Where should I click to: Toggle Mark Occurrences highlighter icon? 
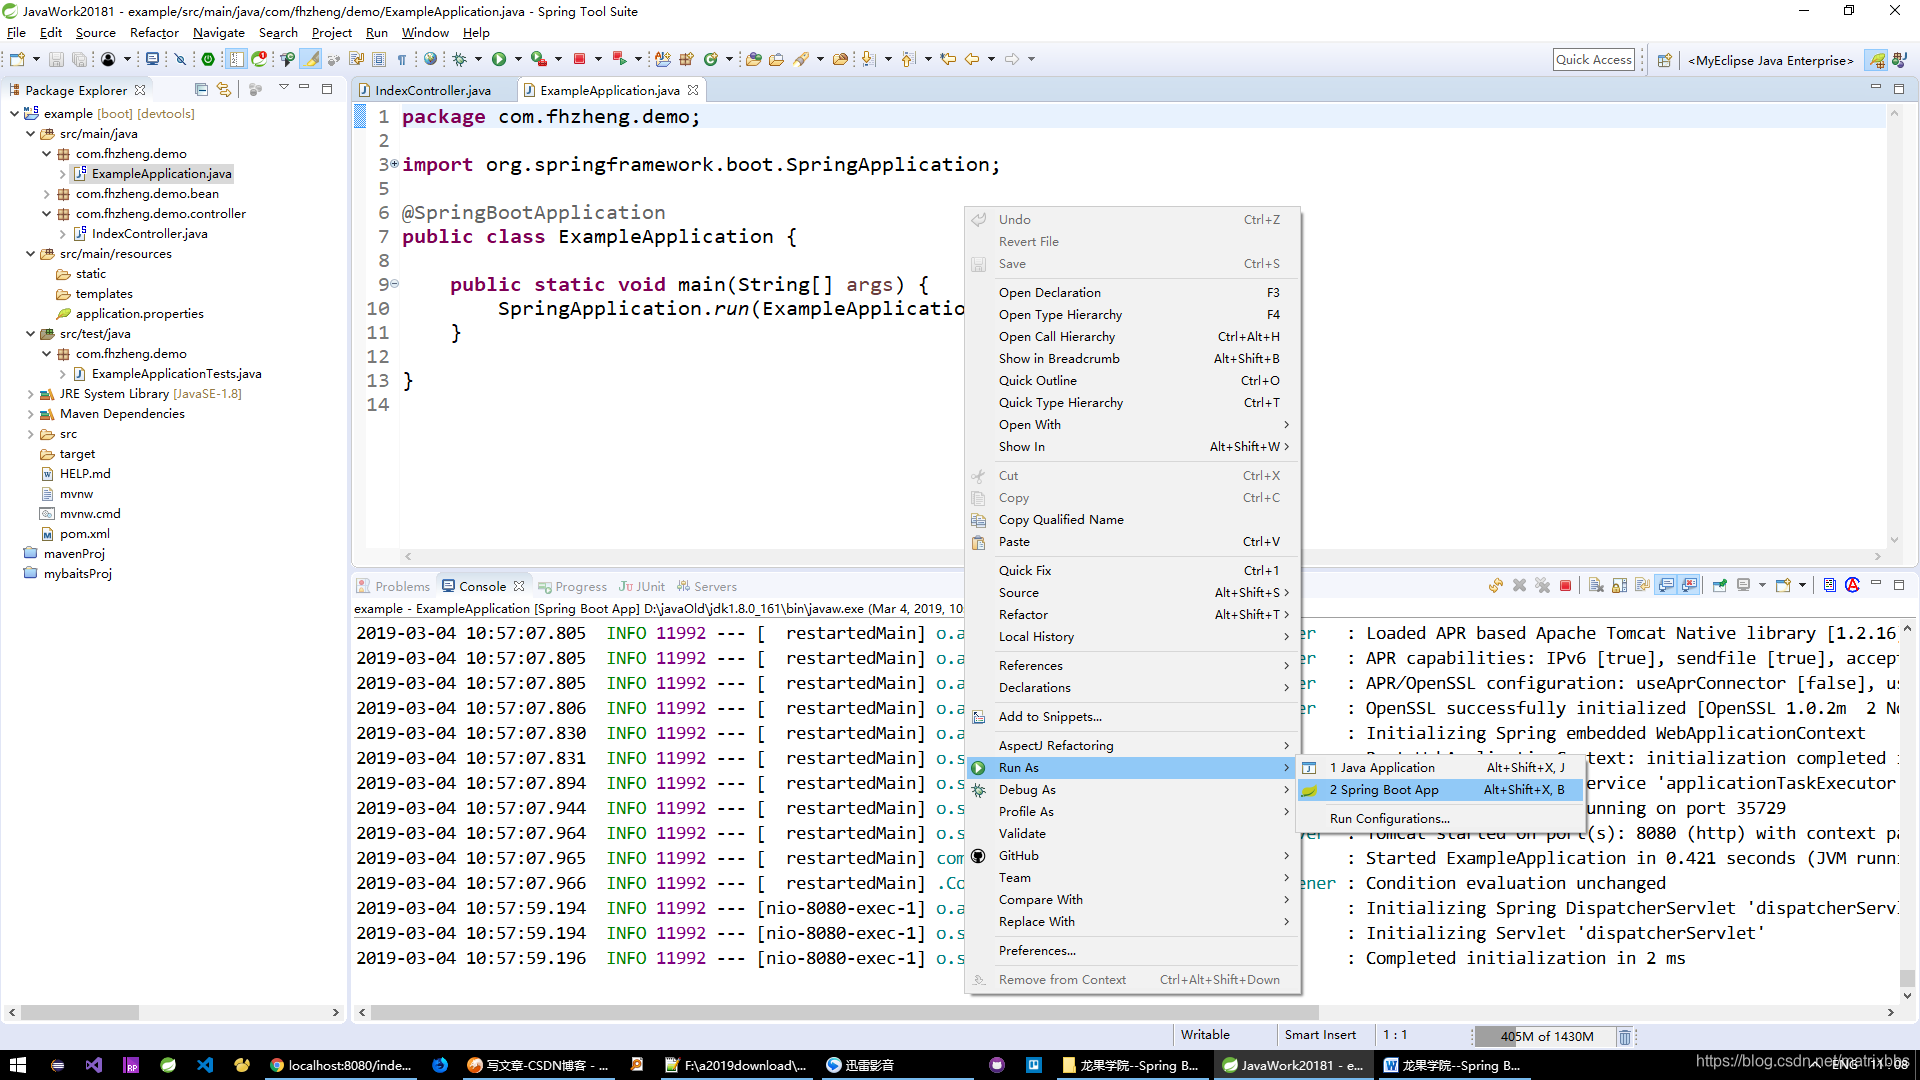[x=312, y=59]
